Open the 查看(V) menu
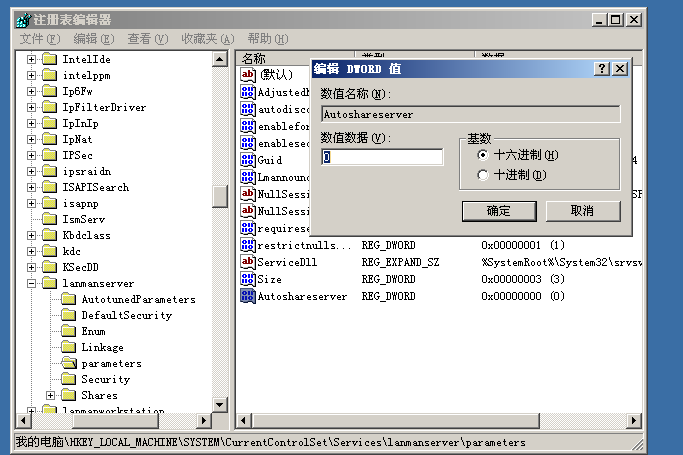The width and height of the screenshot is (683, 455). click(148, 39)
